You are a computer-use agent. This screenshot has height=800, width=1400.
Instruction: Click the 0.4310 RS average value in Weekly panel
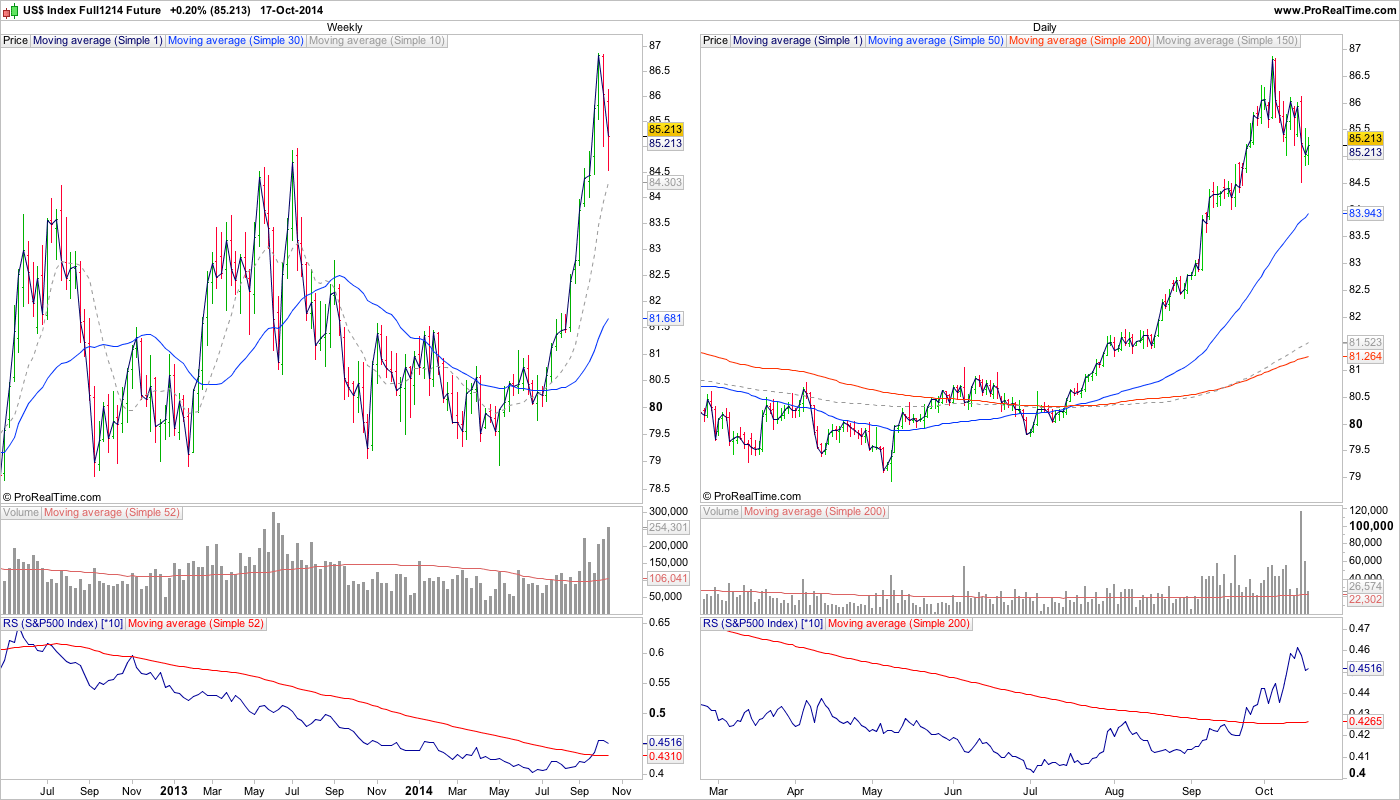[665, 757]
